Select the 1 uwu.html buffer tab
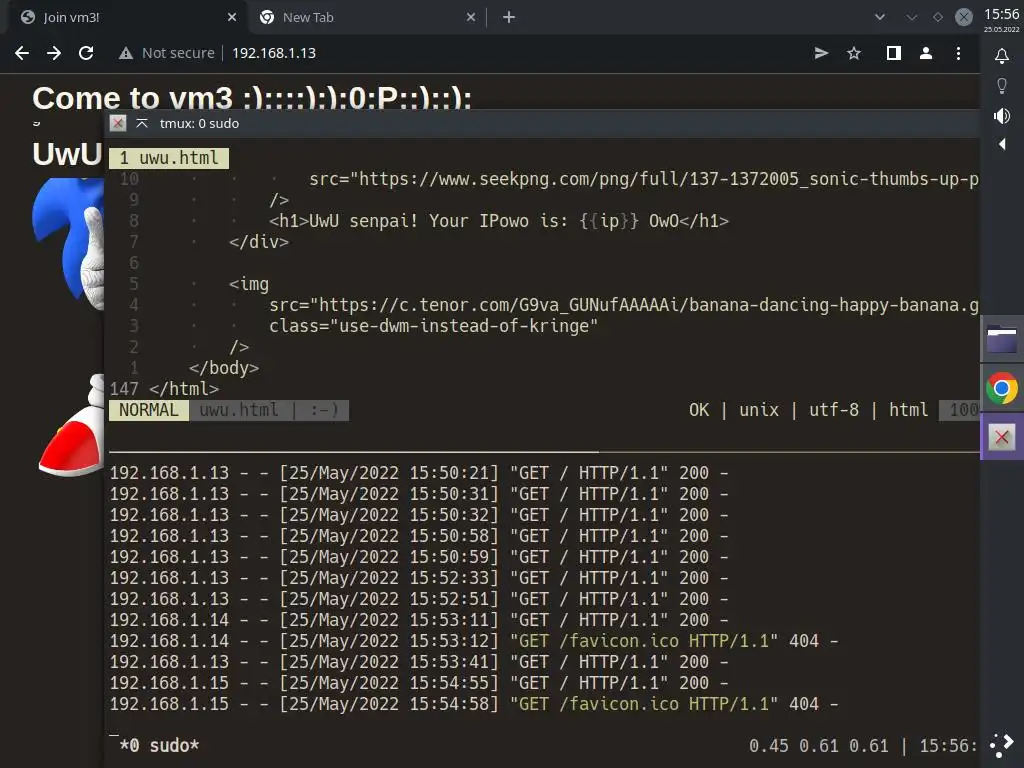The height and width of the screenshot is (768, 1024). point(169,158)
